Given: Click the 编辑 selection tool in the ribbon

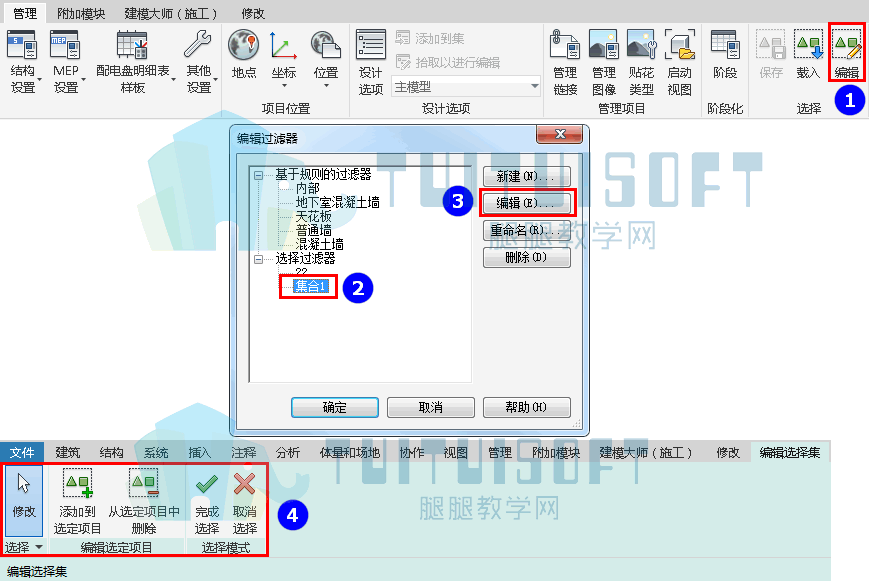Looking at the screenshot, I should tap(847, 54).
